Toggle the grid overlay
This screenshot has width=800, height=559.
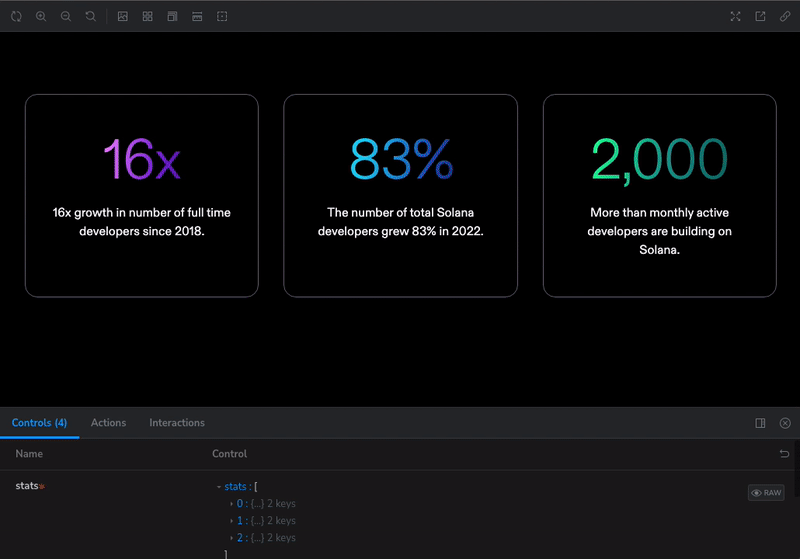pyautogui.click(x=147, y=16)
